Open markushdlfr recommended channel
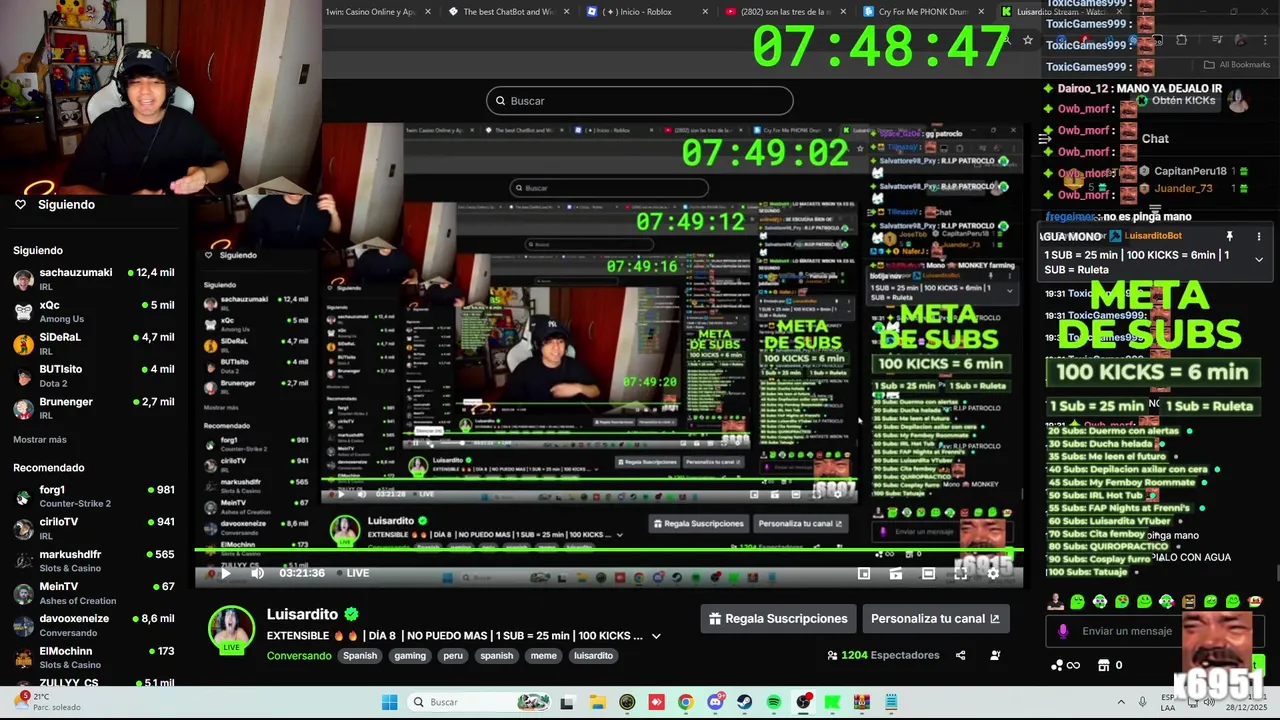Image resolution: width=1280 pixels, height=720 pixels. pos(93,560)
